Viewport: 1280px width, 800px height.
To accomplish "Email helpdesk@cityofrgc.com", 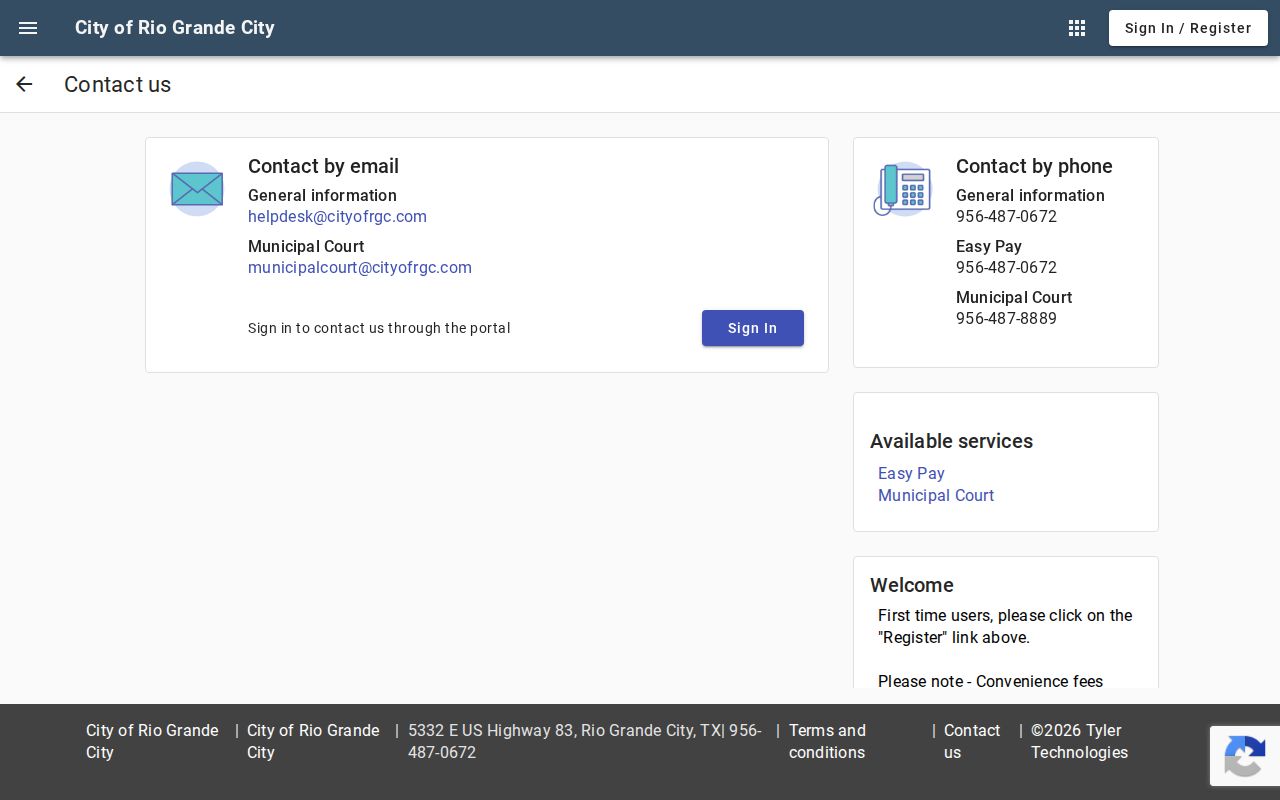I will [337, 217].
